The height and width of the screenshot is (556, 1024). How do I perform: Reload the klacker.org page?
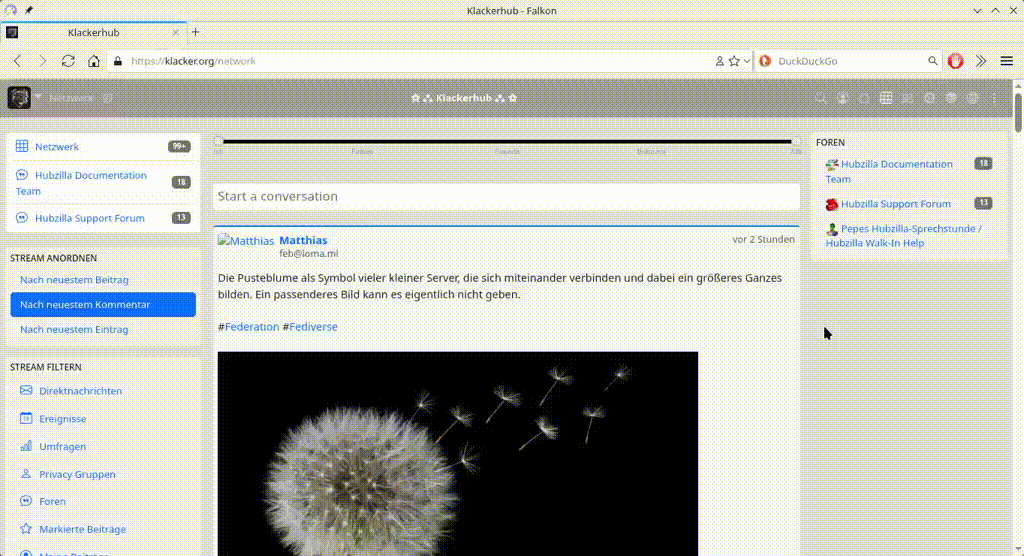[x=68, y=61]
